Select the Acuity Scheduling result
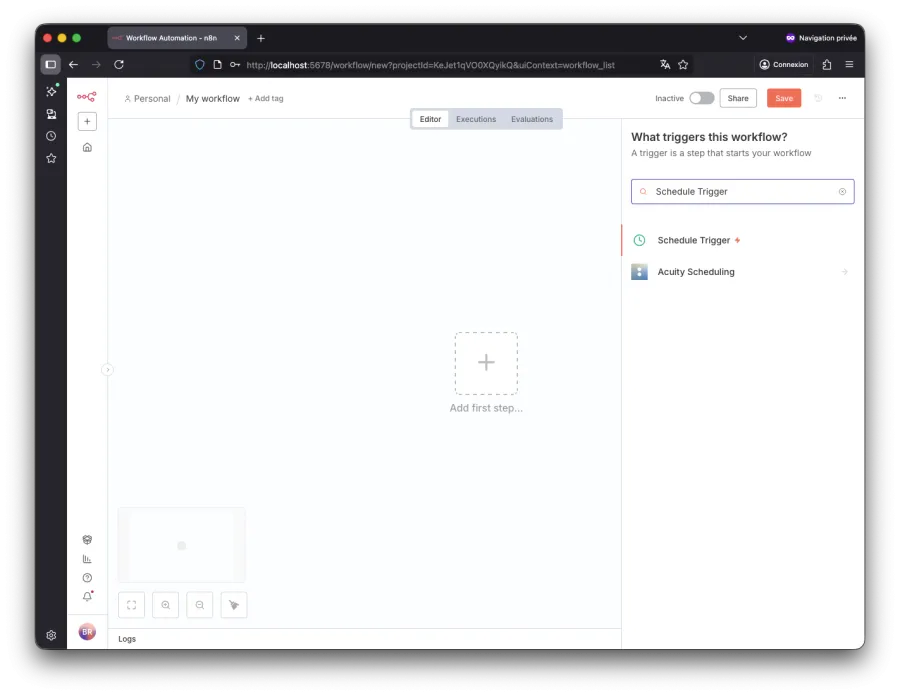900x696 pixels. tap(743, 272)
